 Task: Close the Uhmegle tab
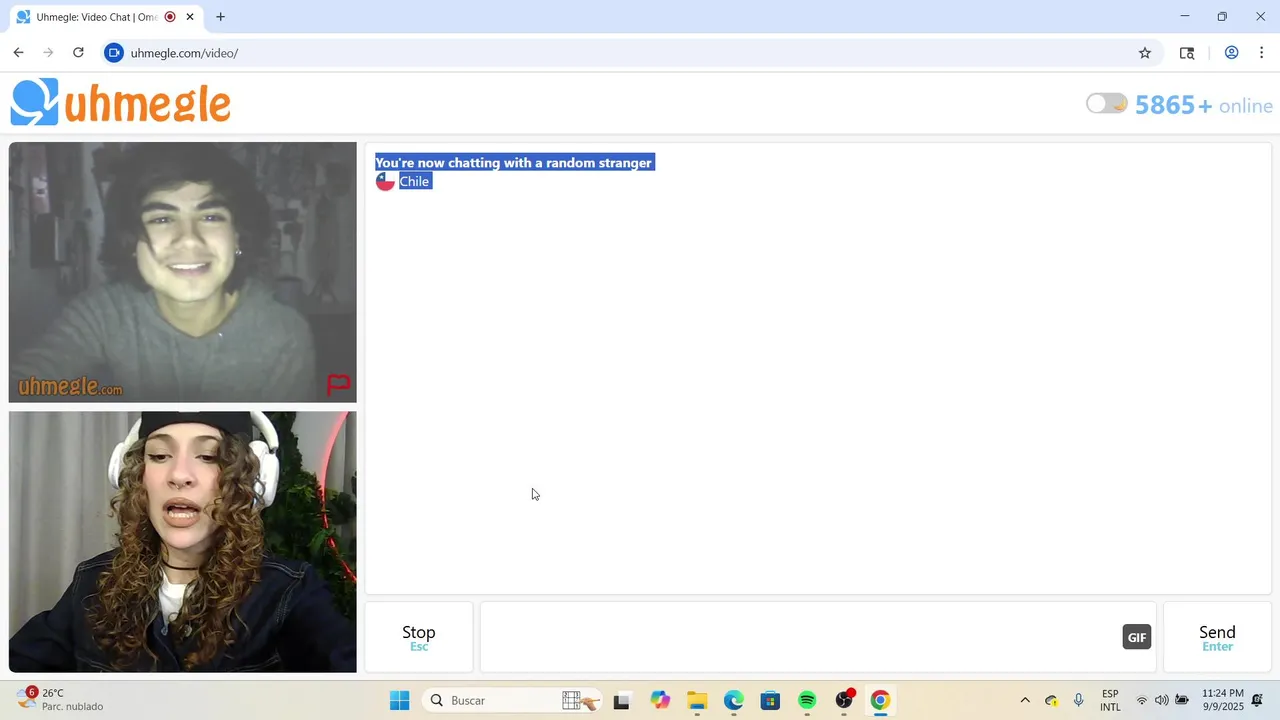point(190,17)
